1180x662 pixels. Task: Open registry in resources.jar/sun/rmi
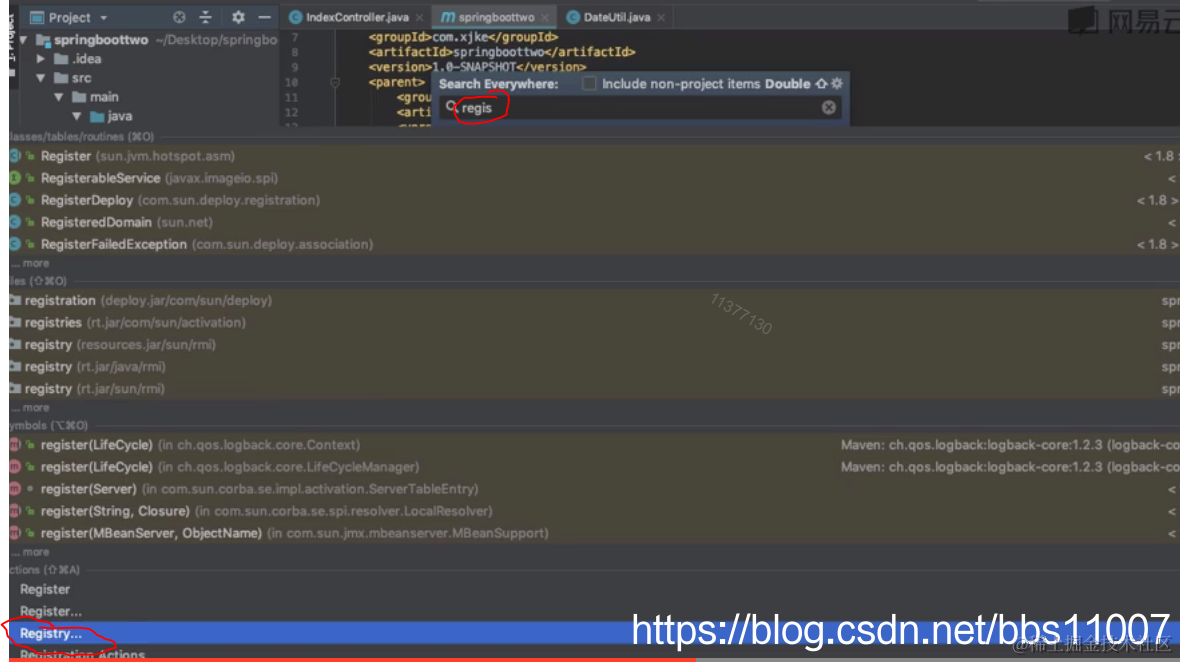point(595,345)
